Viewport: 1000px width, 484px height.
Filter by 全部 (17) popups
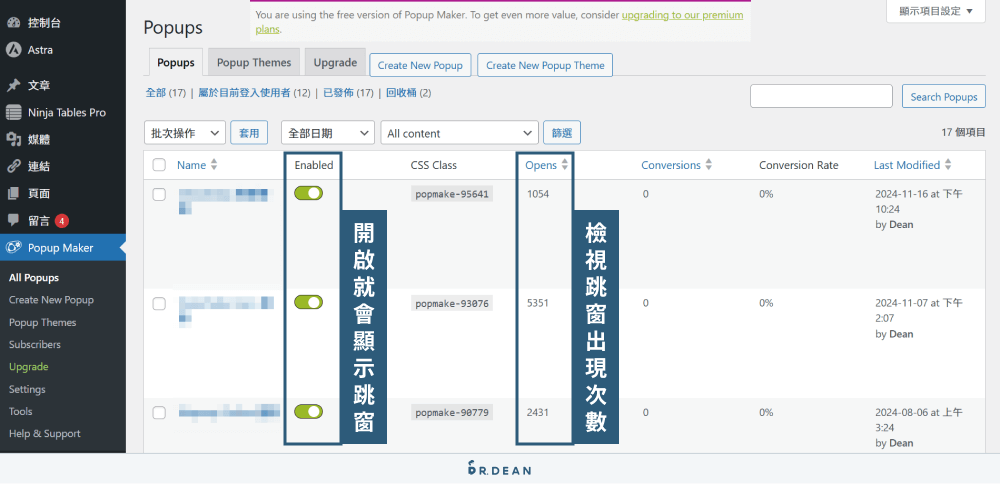pos(165,93)
